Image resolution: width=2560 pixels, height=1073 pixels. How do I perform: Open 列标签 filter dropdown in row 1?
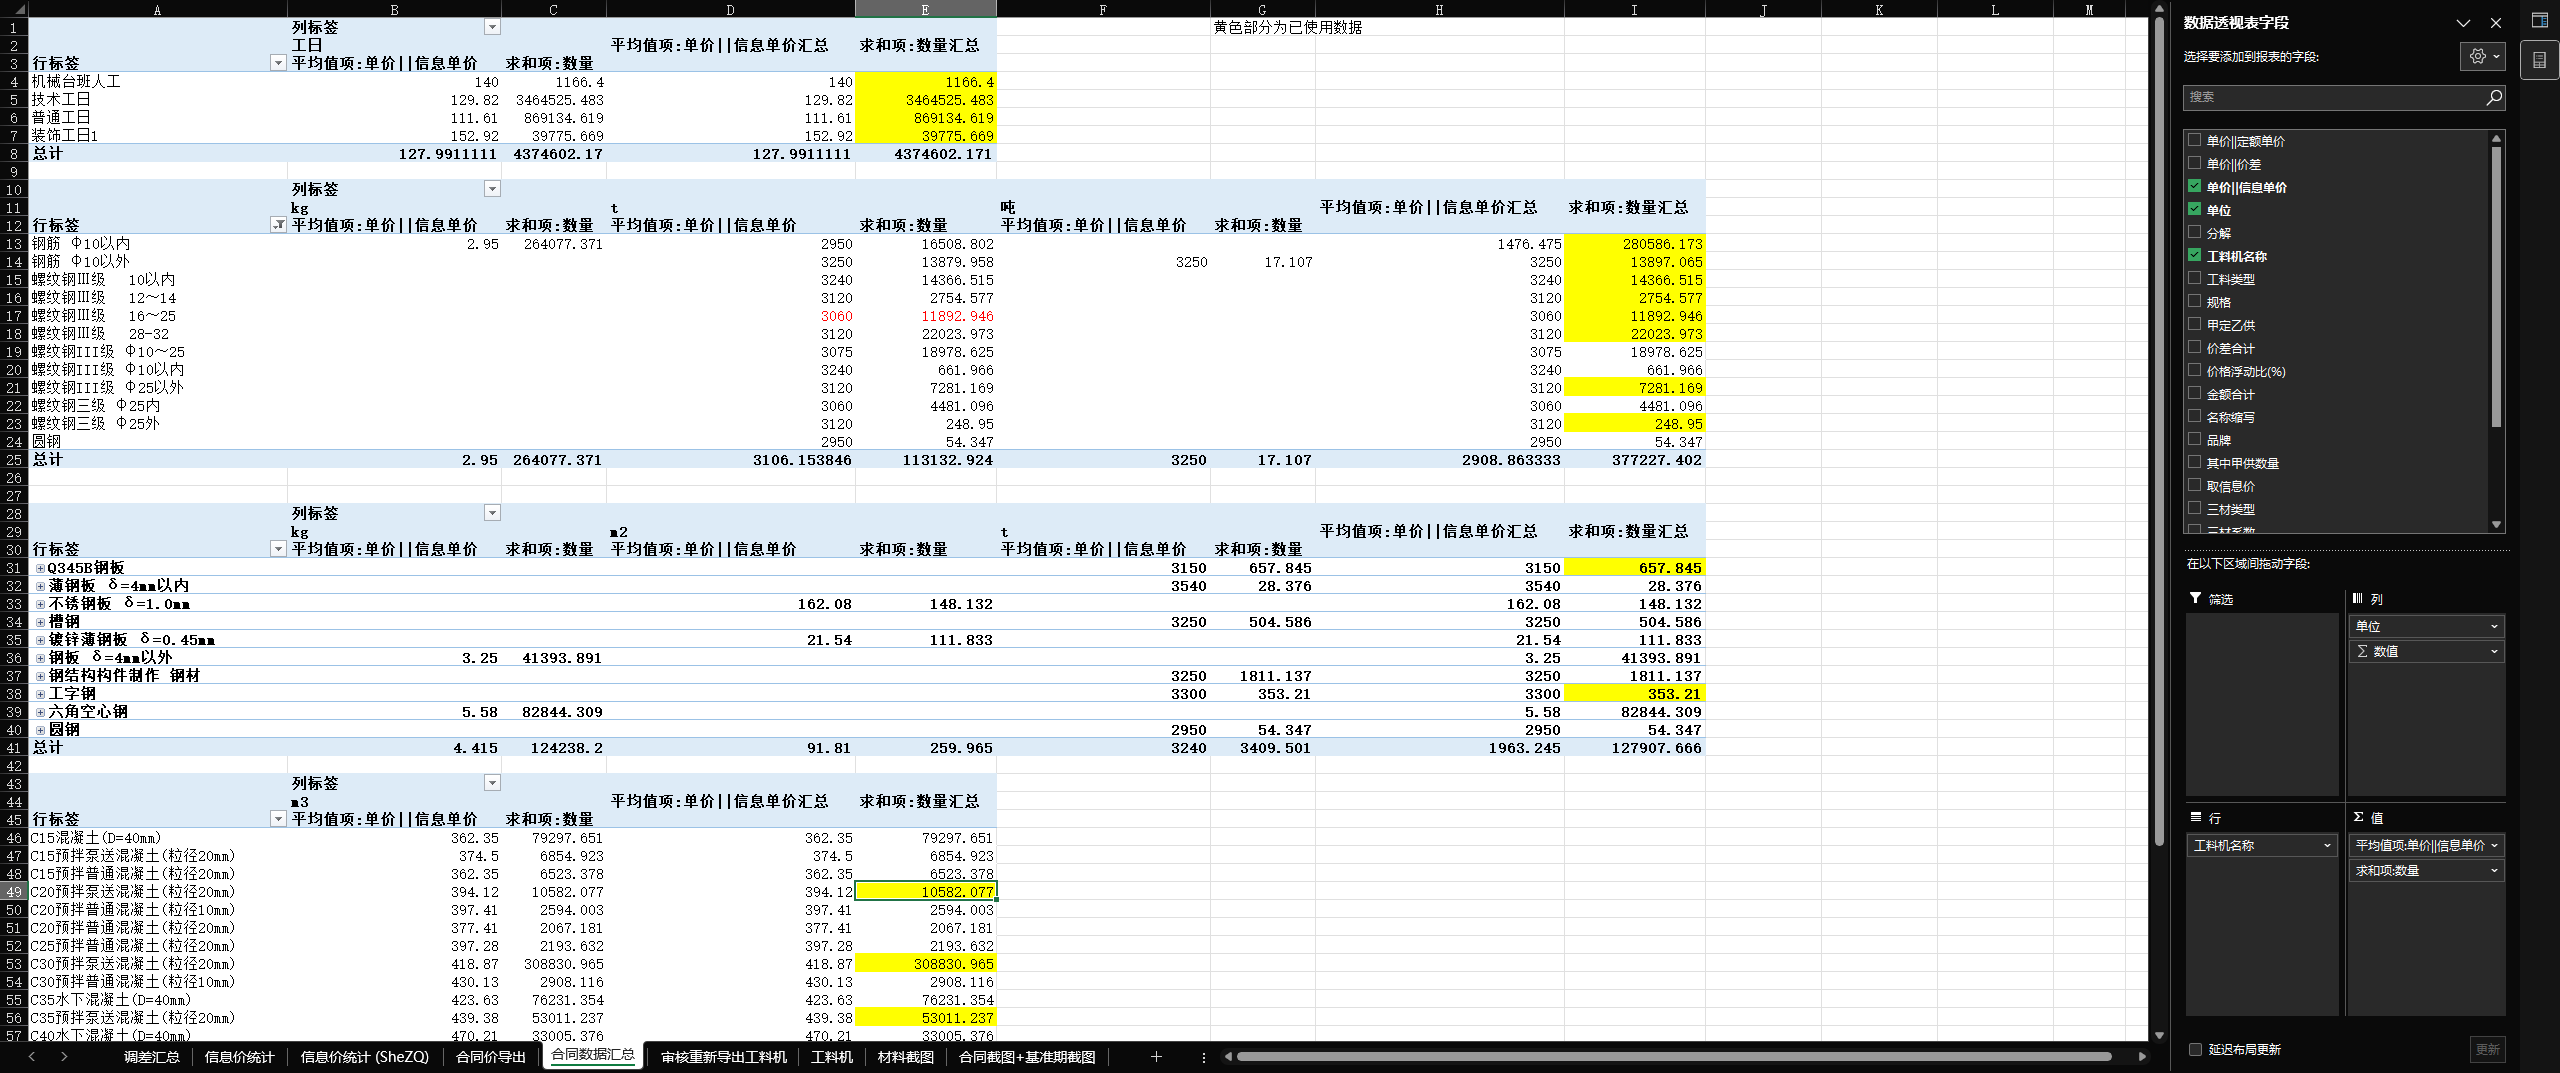(x=492, y=27)
